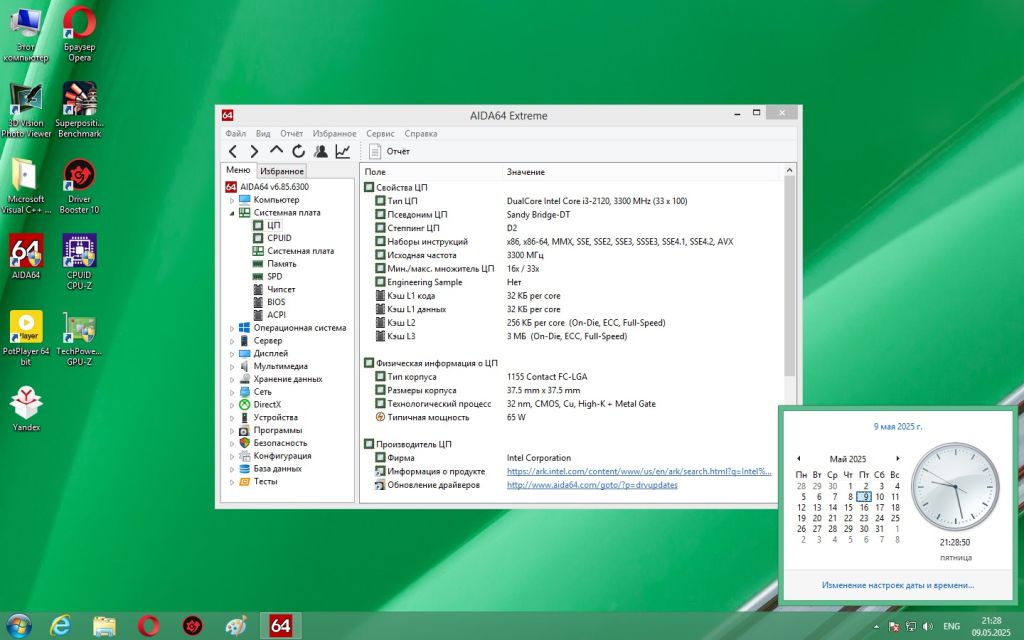Open 3D Vision Photo Viewer desktop icon
Image resolution: width=1024 pixels, height=640 pixels.
(x=26, y=110)
